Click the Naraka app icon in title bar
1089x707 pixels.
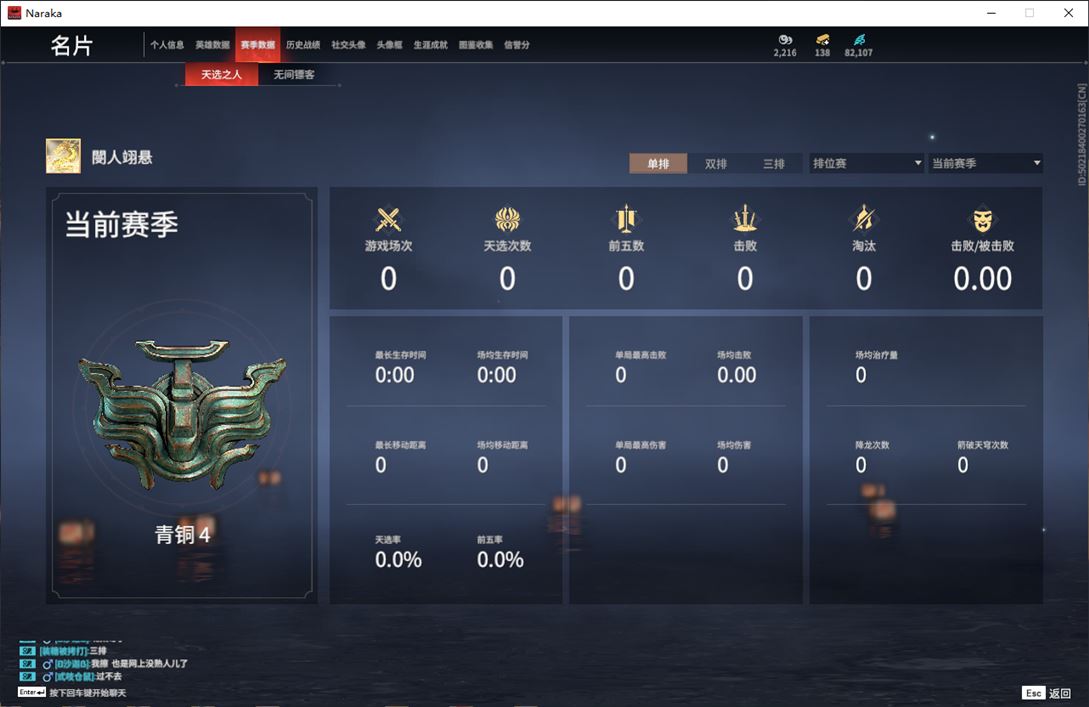14,13
